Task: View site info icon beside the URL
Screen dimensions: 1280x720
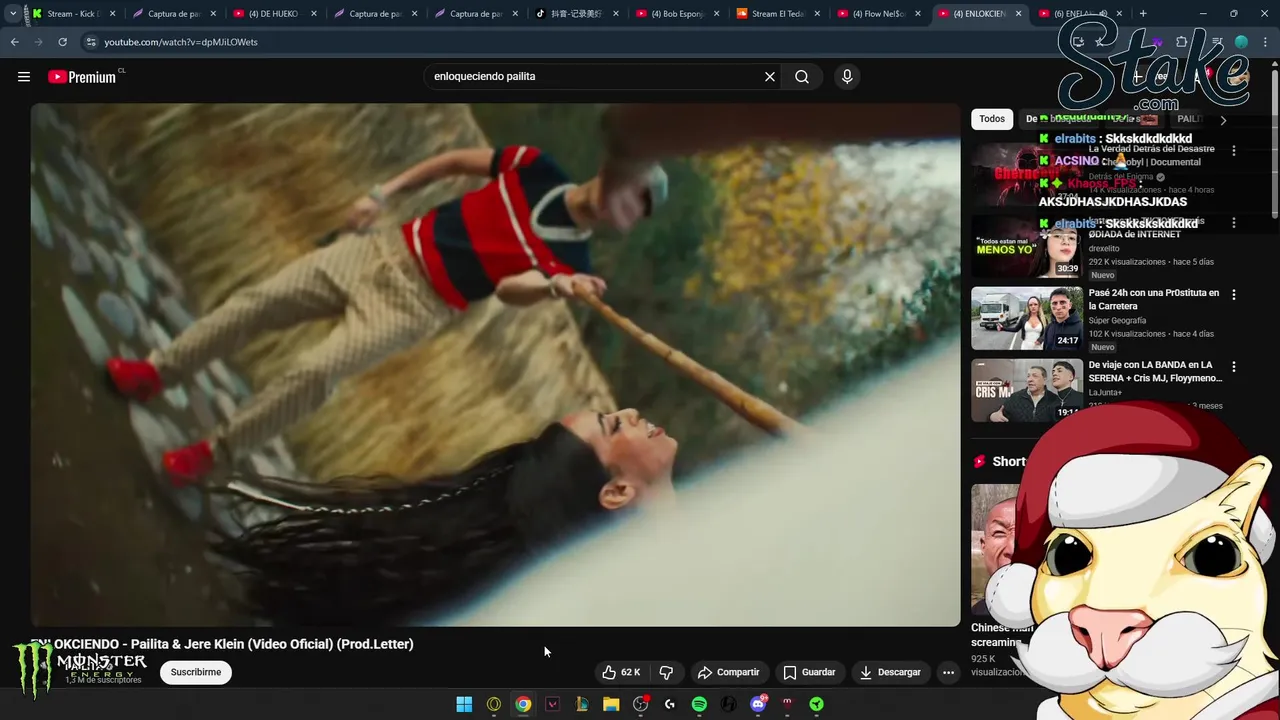Action: (x=91, y=42)
